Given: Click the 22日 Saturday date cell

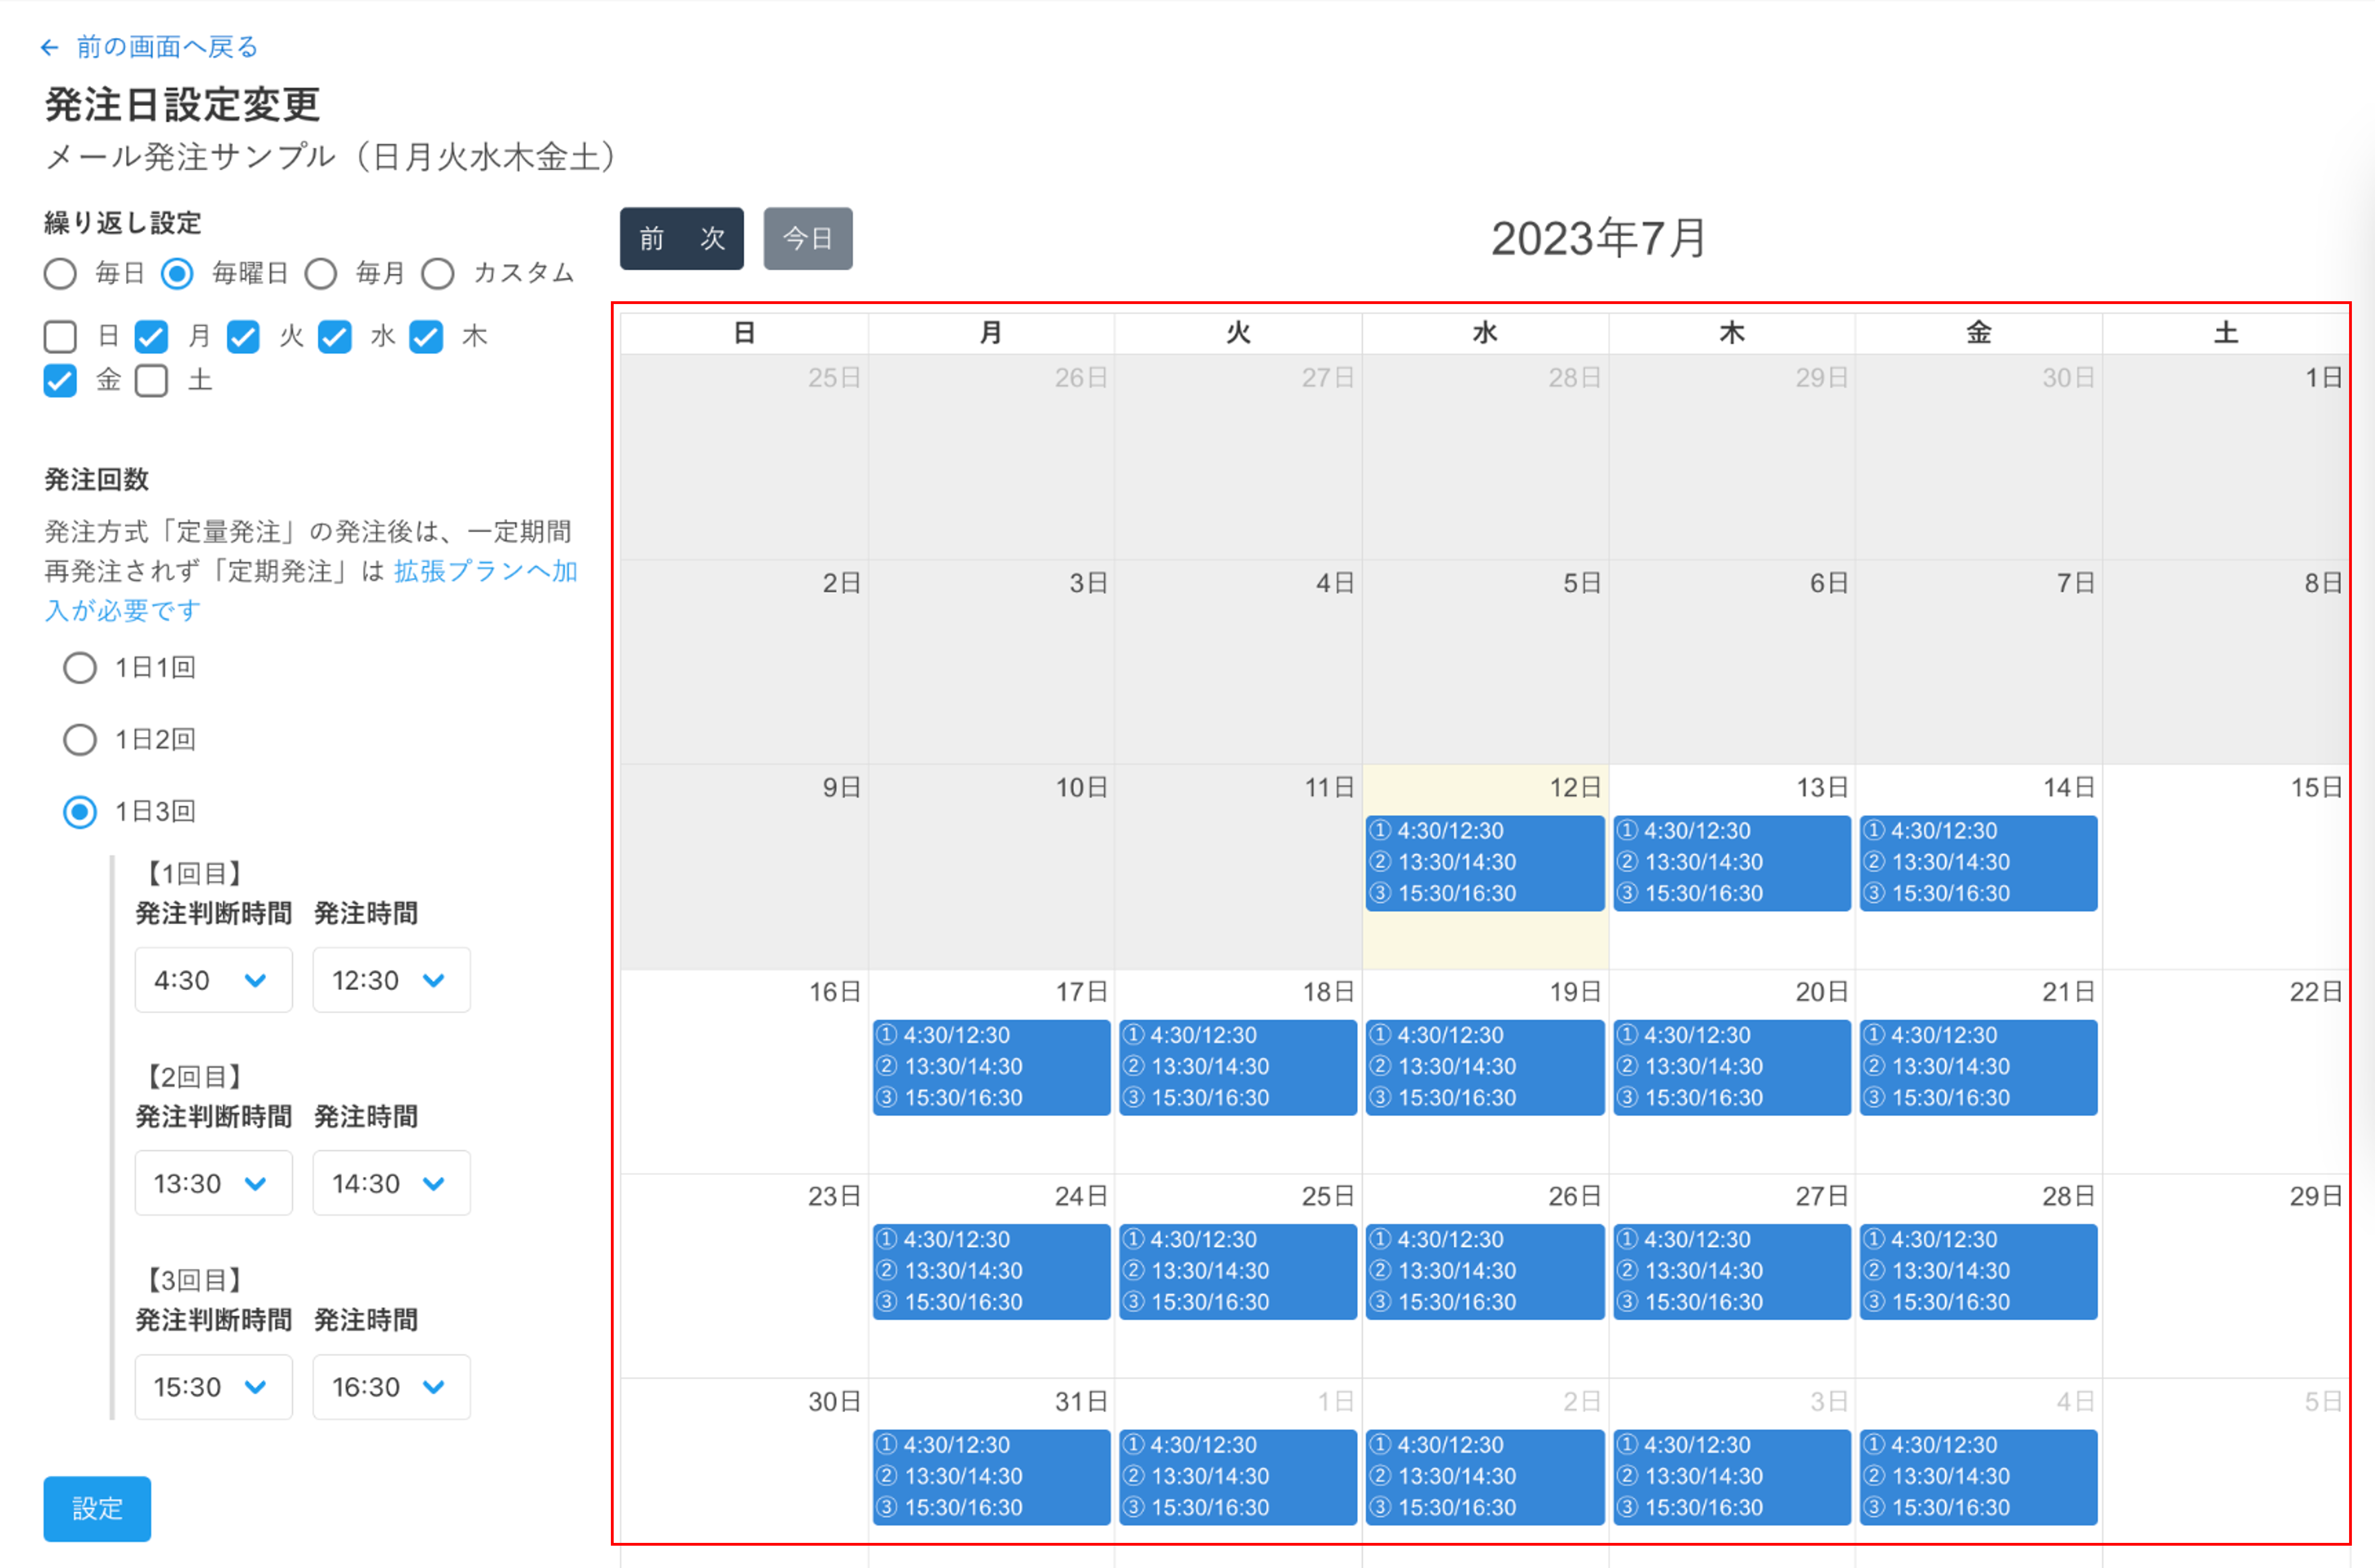Looking at the screenshot, I should click(2226, 1072).
